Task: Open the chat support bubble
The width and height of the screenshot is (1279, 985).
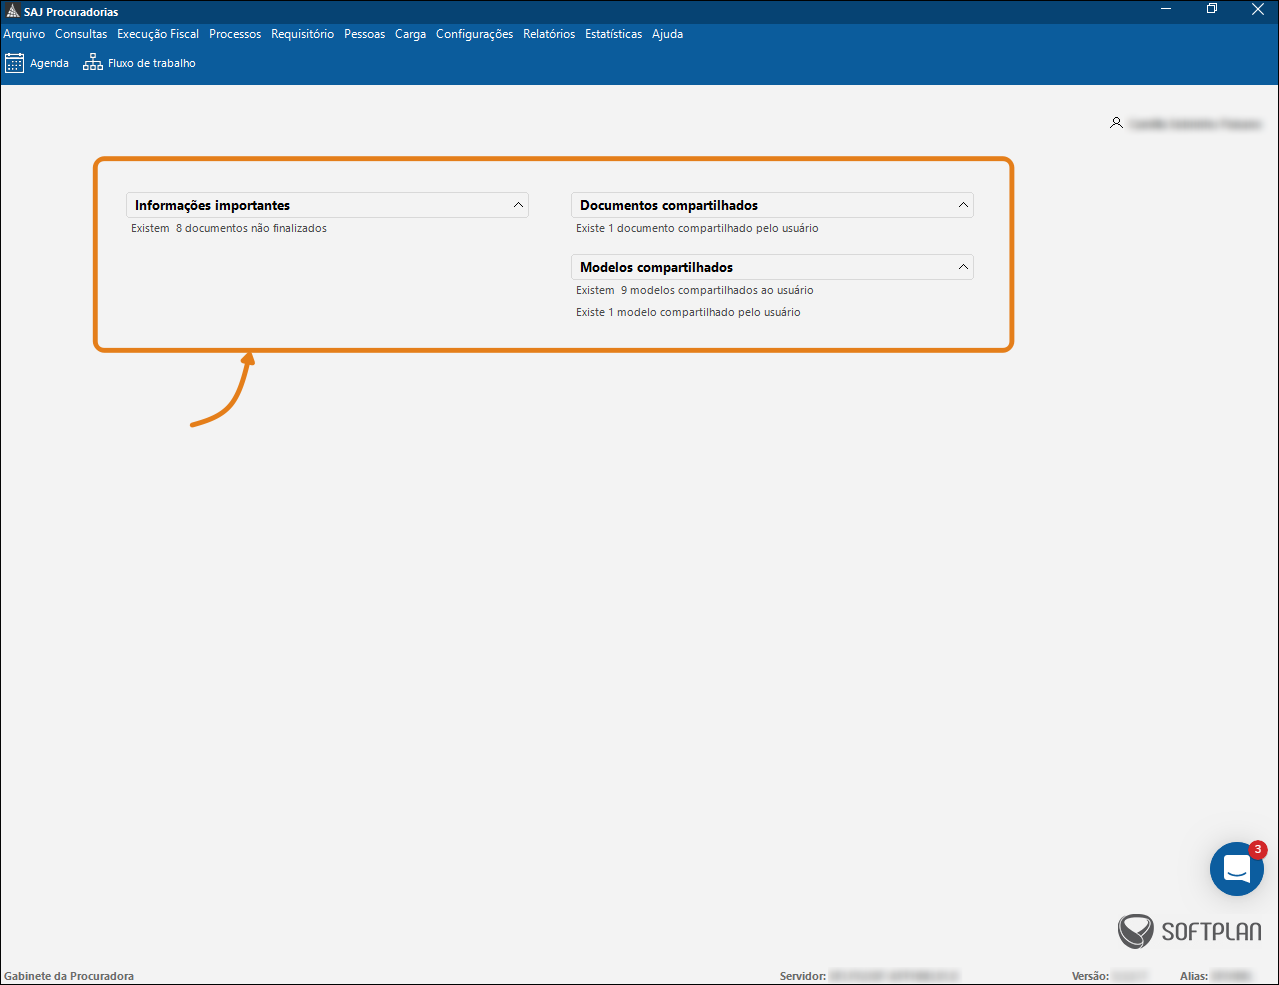Action: [x=1236, y=869]
